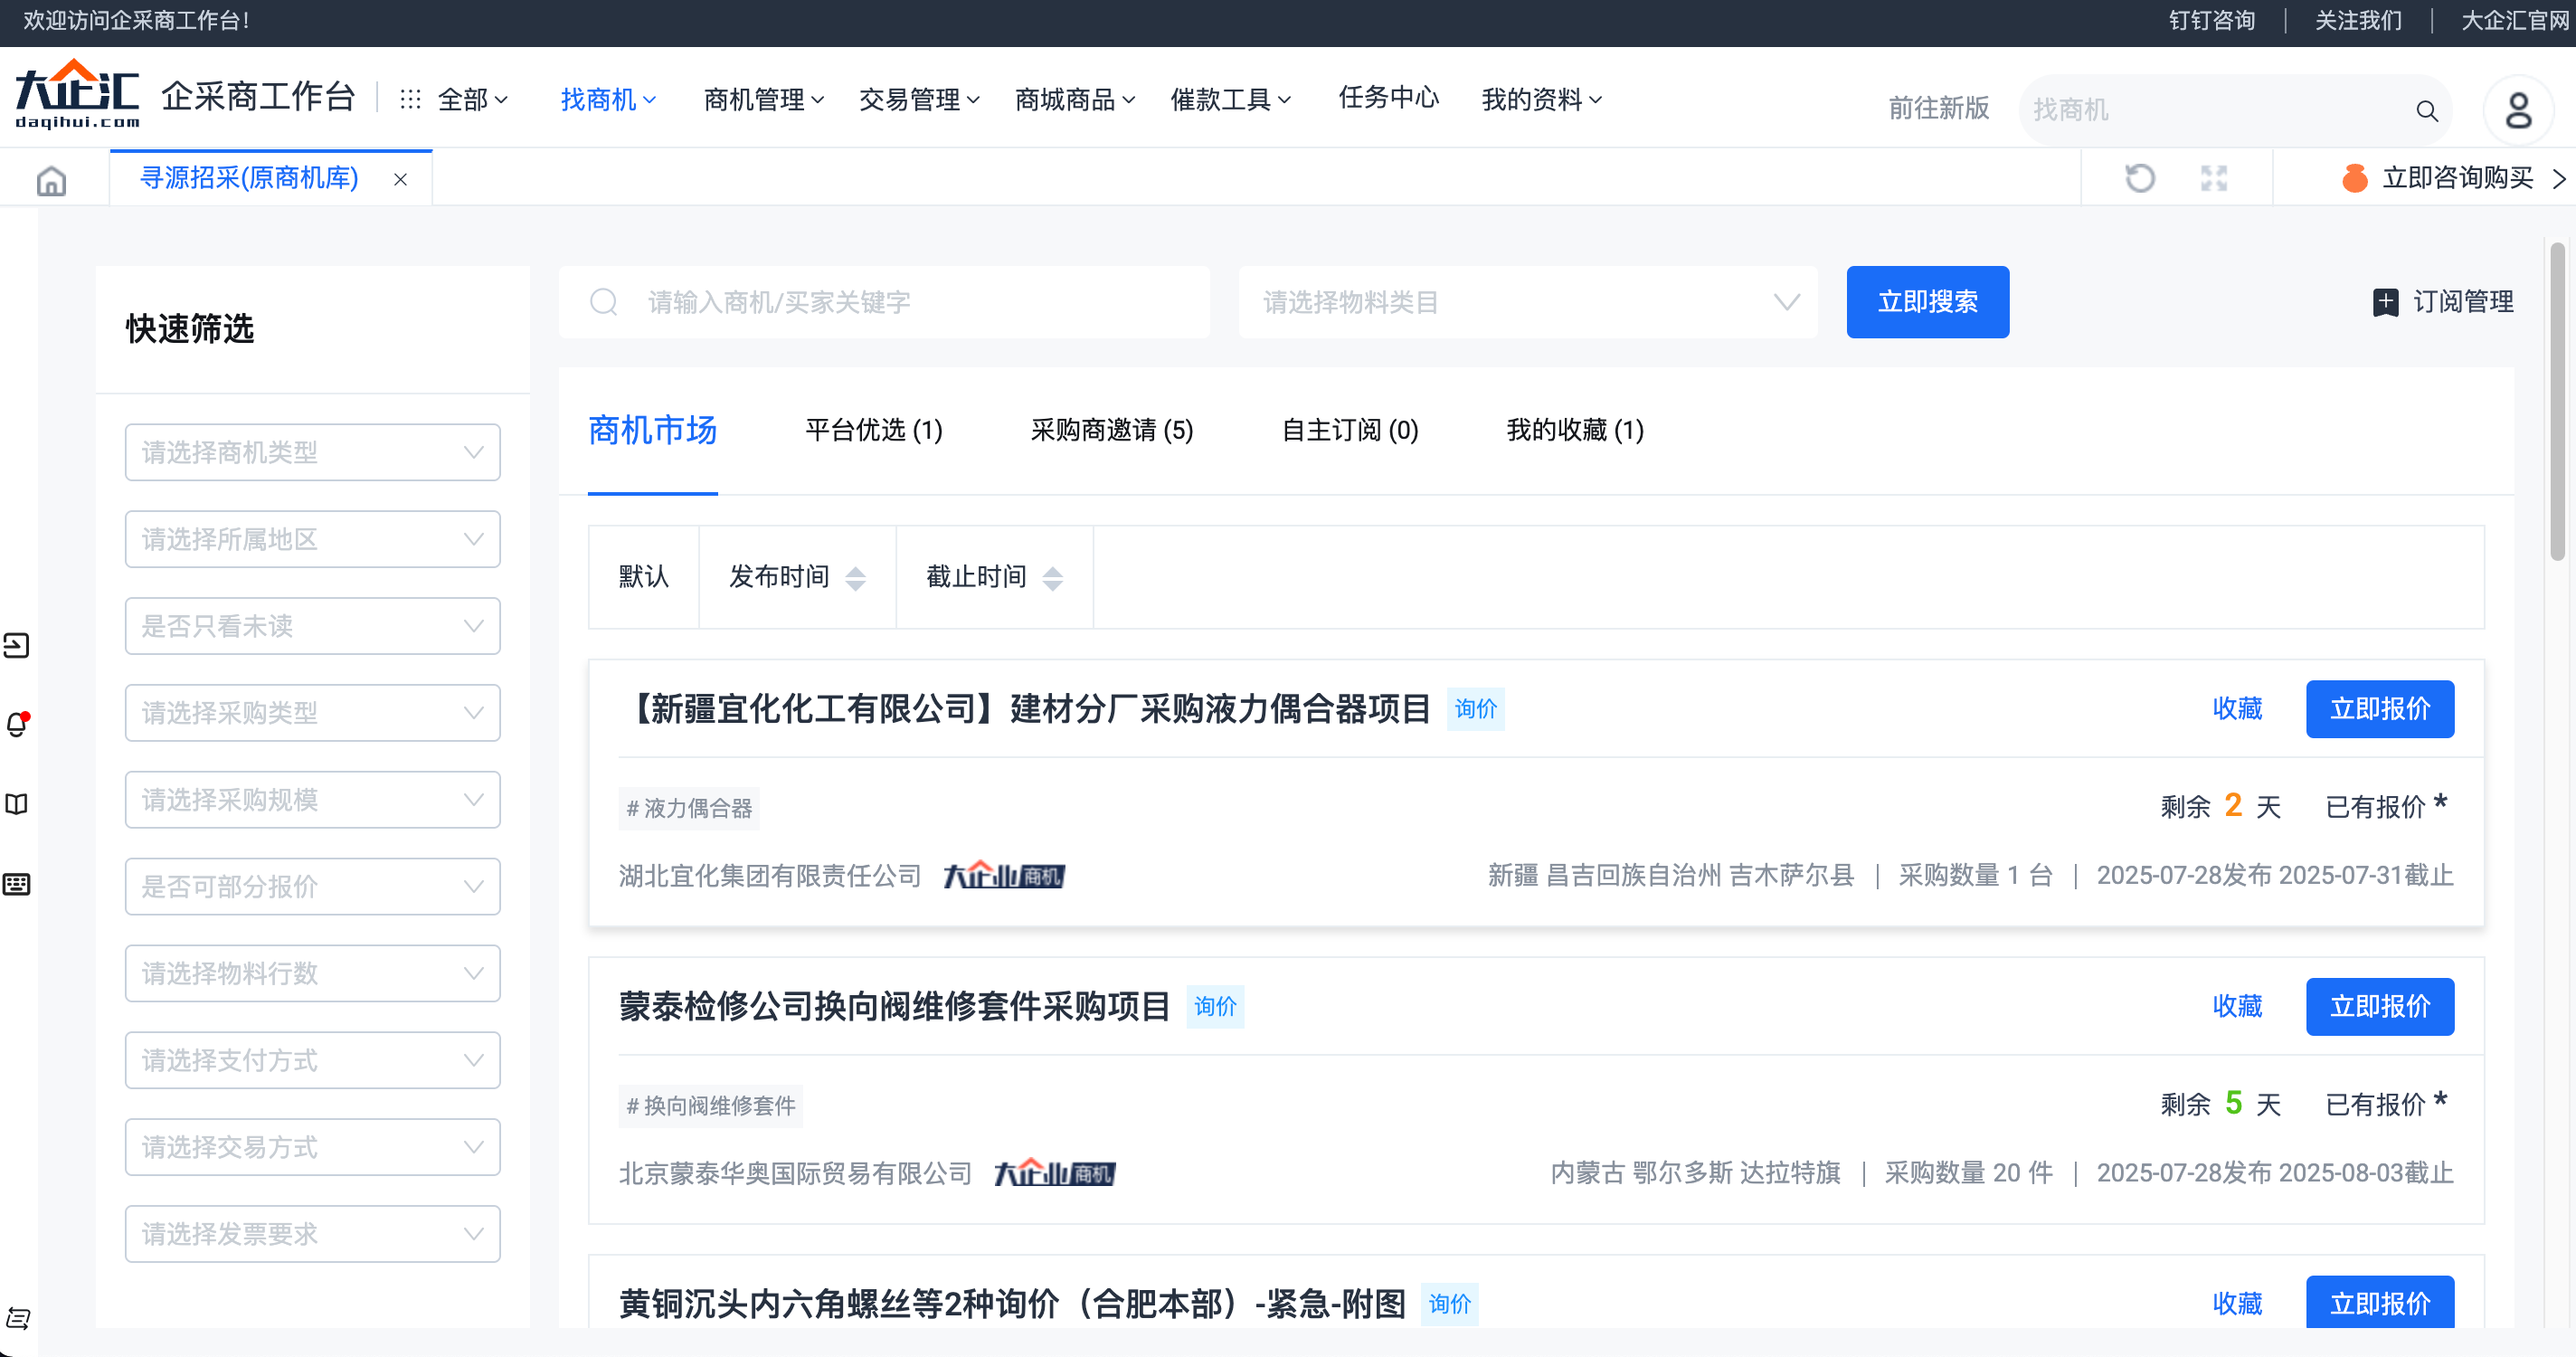Toggle sort by 发布时间
This screenshot has height=1357, width=2576.
coord(796,577)
